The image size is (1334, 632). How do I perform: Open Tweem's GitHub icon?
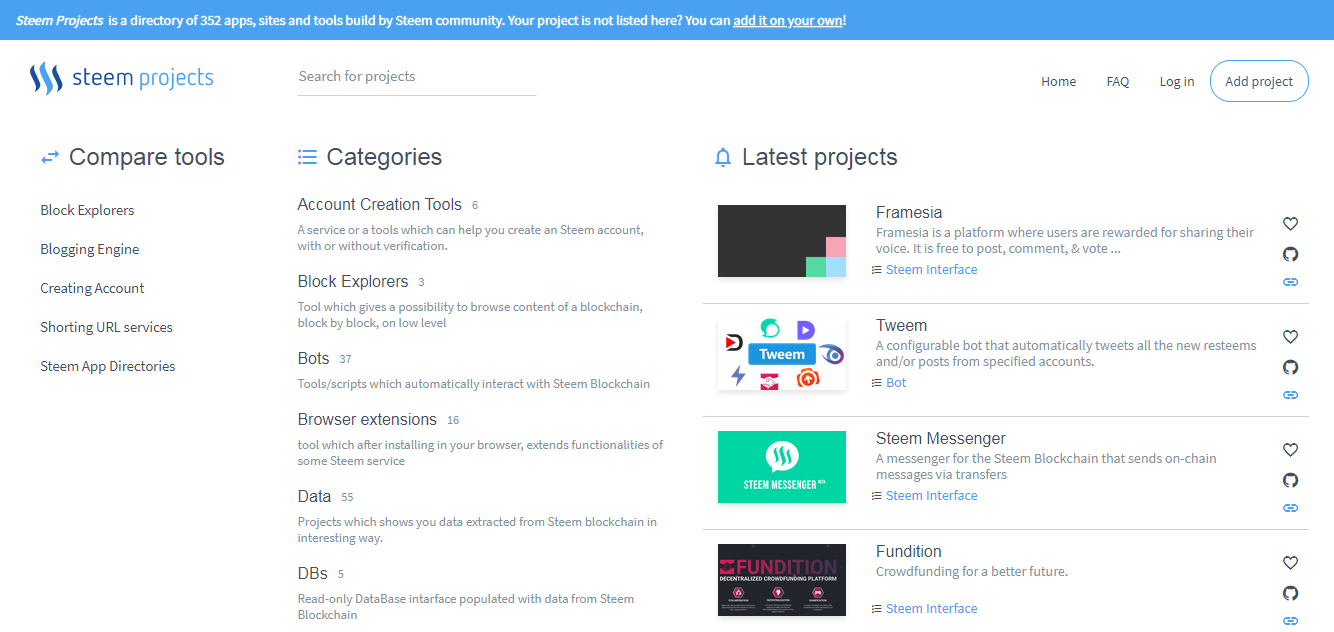[x=1290, y=367]
